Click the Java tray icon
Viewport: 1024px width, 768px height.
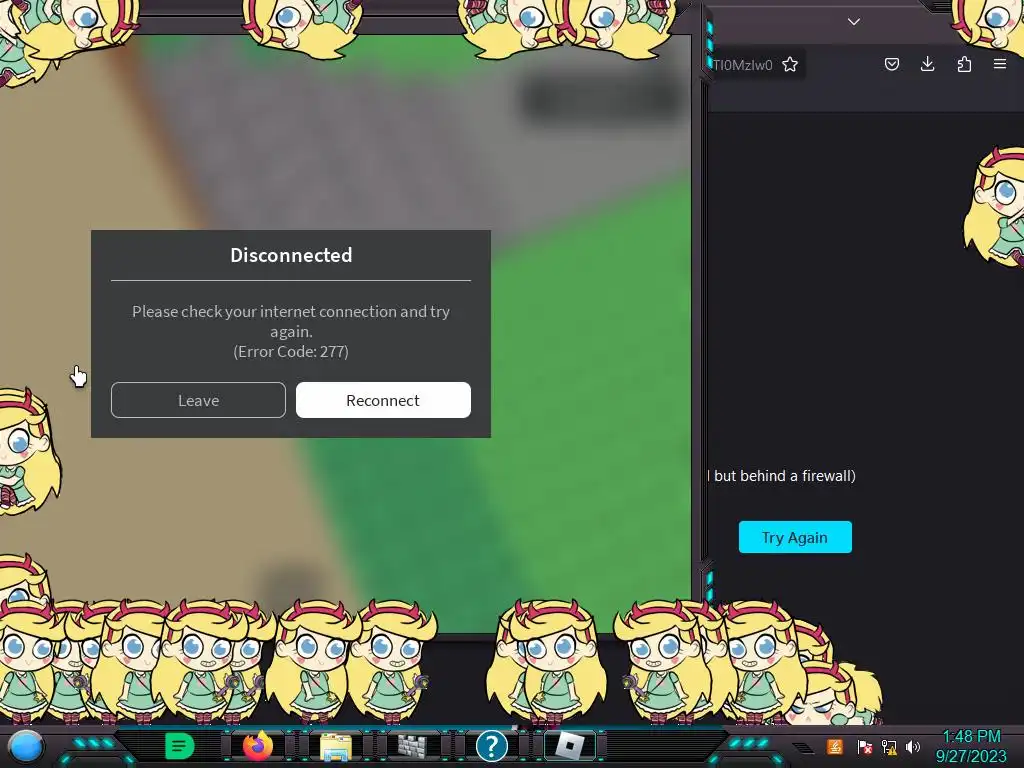pos(835,746)
